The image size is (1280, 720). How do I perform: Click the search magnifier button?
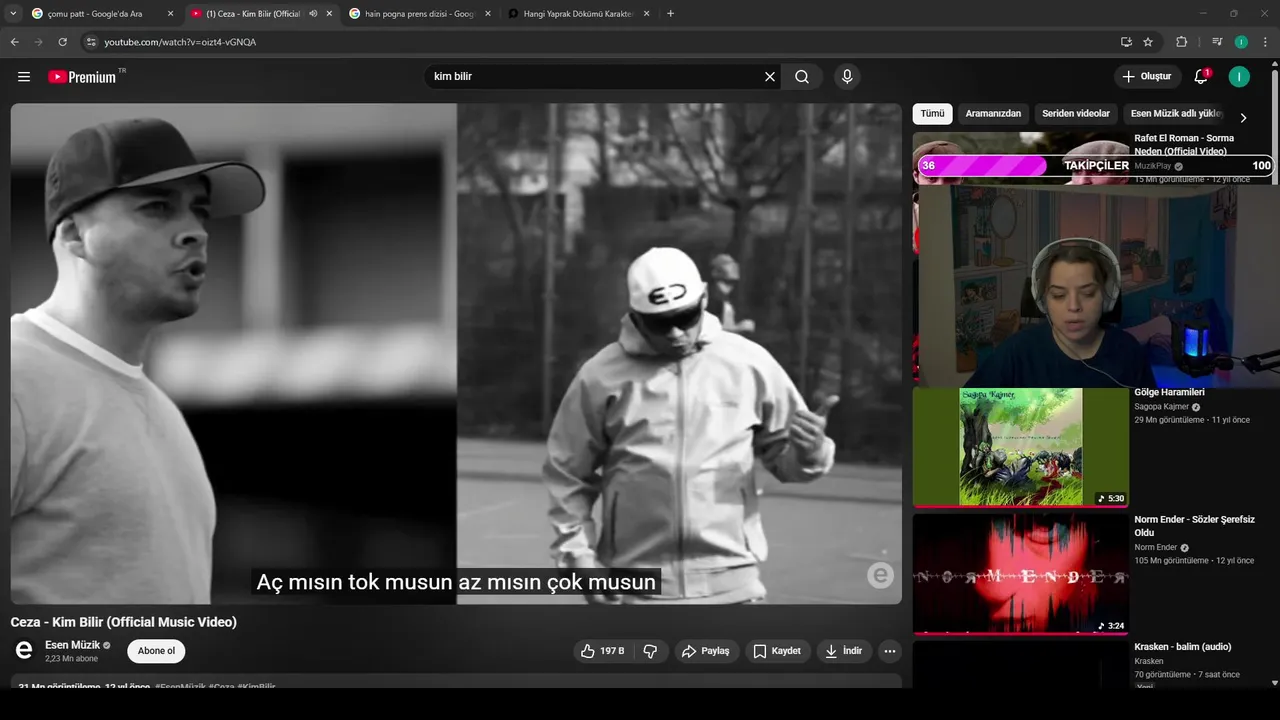click(x=802, y=77)
